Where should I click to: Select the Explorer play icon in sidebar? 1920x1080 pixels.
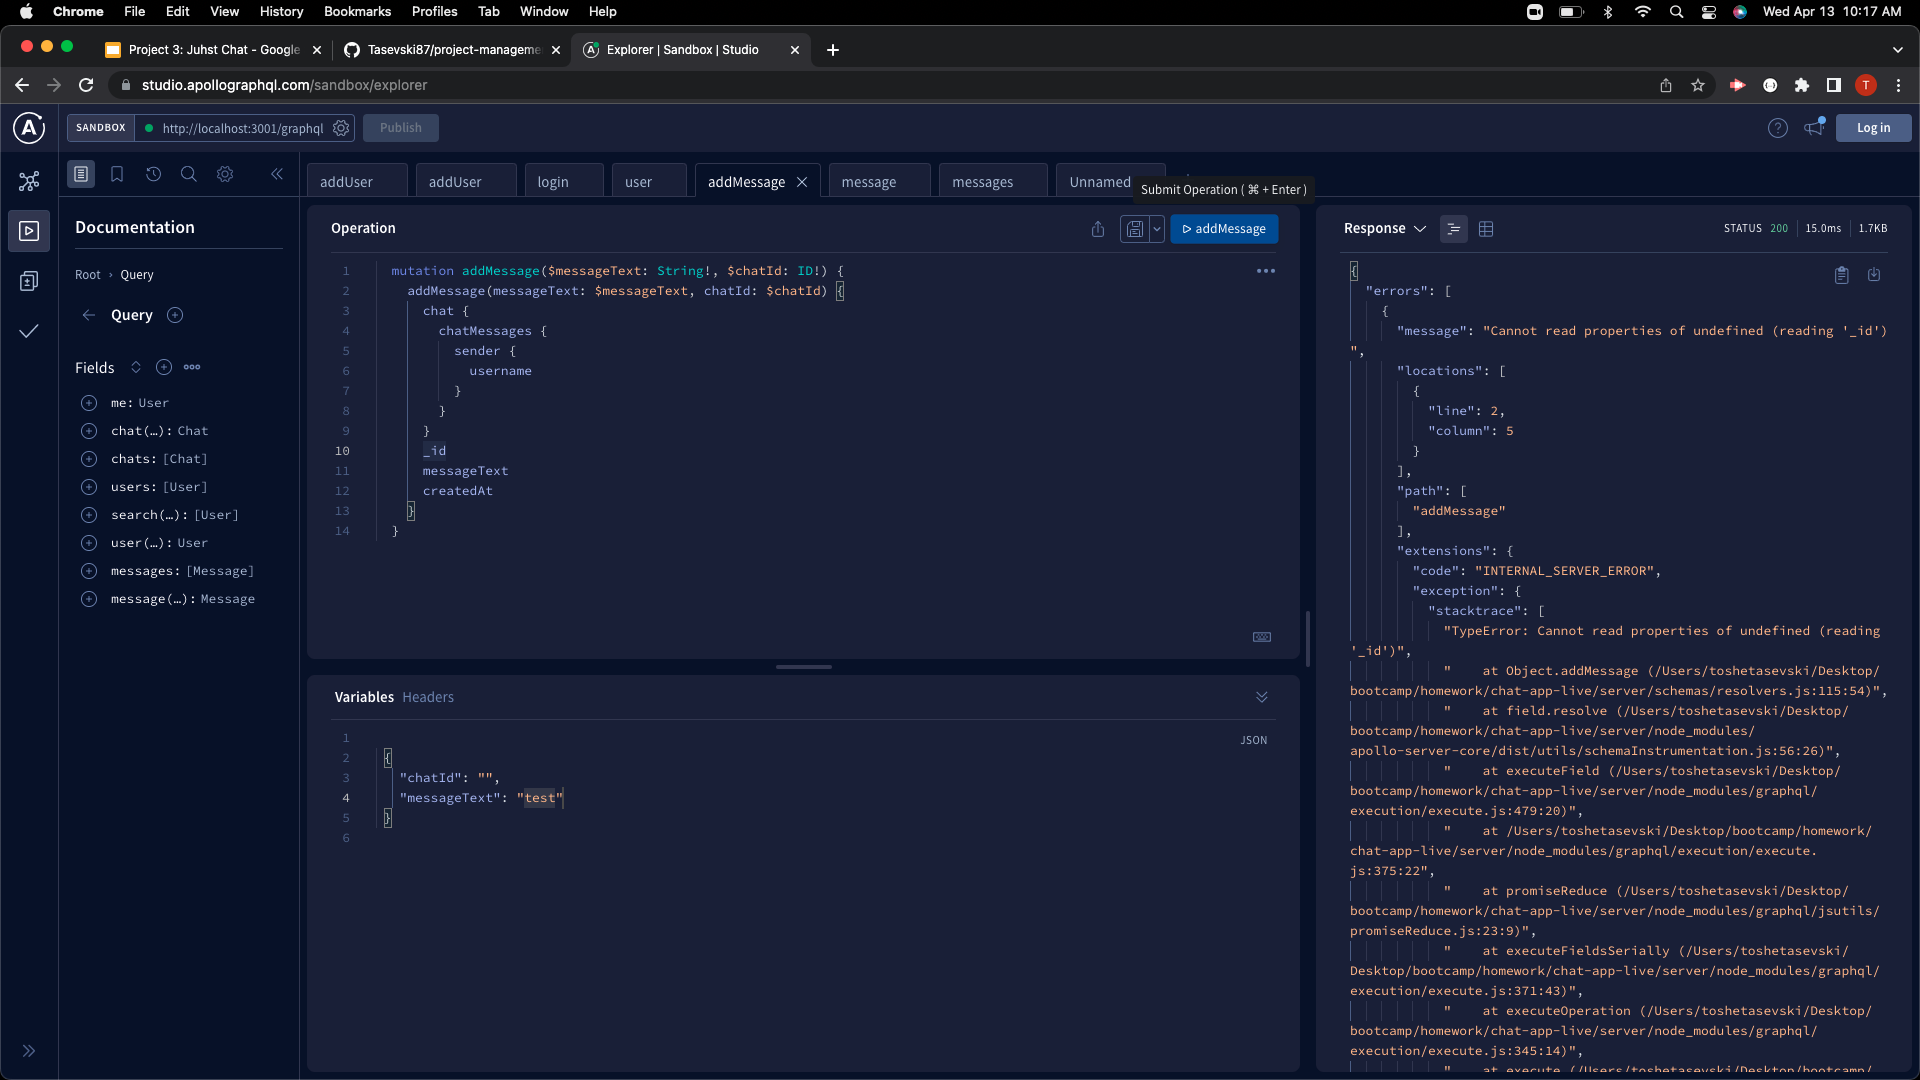30,231
